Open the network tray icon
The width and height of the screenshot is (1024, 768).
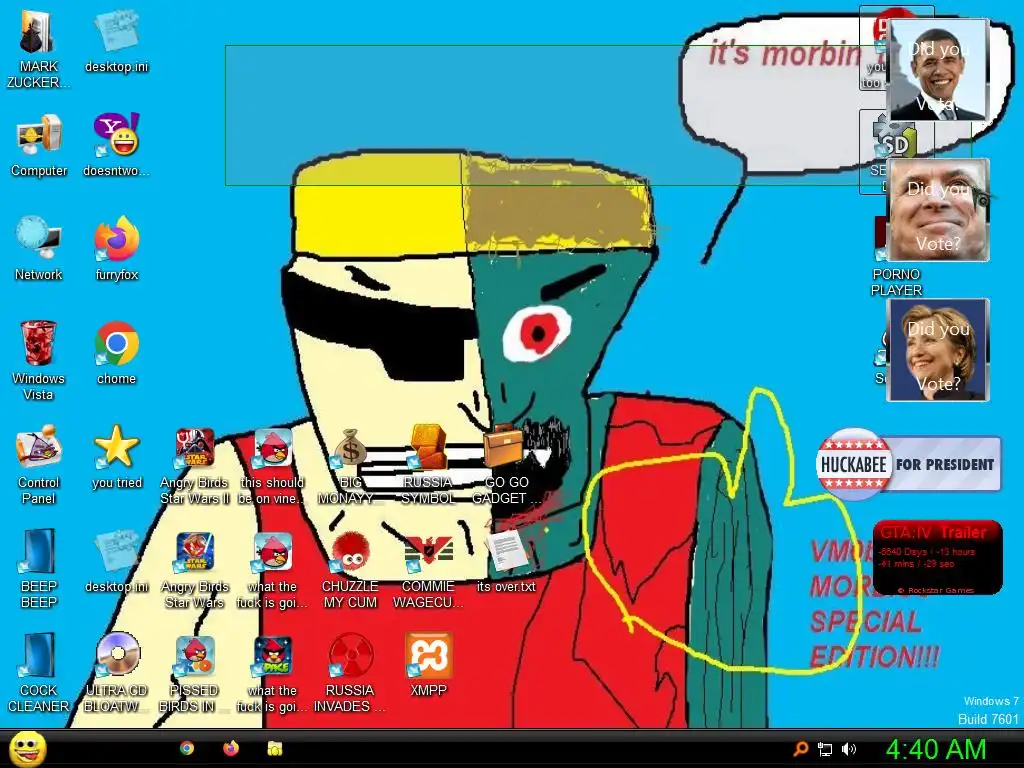pyautogui.click(x=825, y=750)
